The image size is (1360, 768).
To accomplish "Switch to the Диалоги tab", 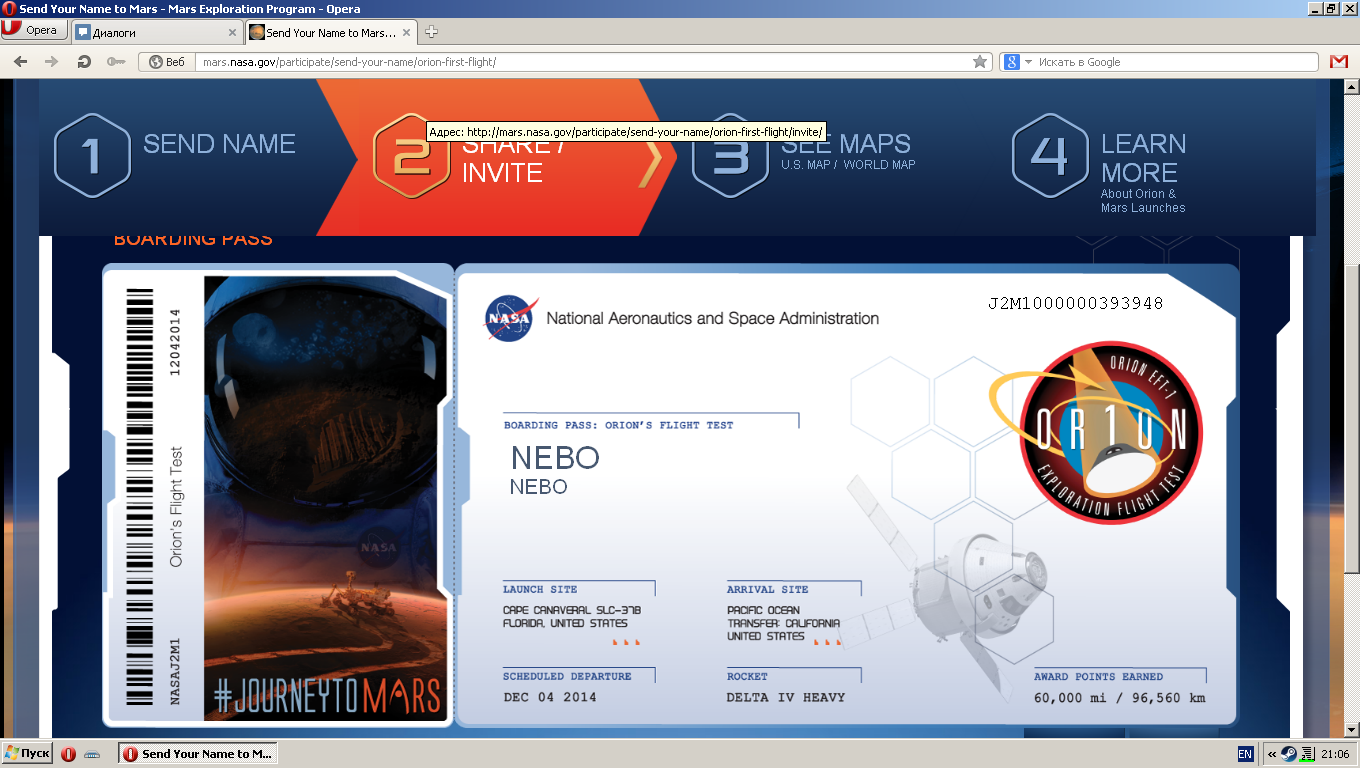I will [x=156, y=32].
